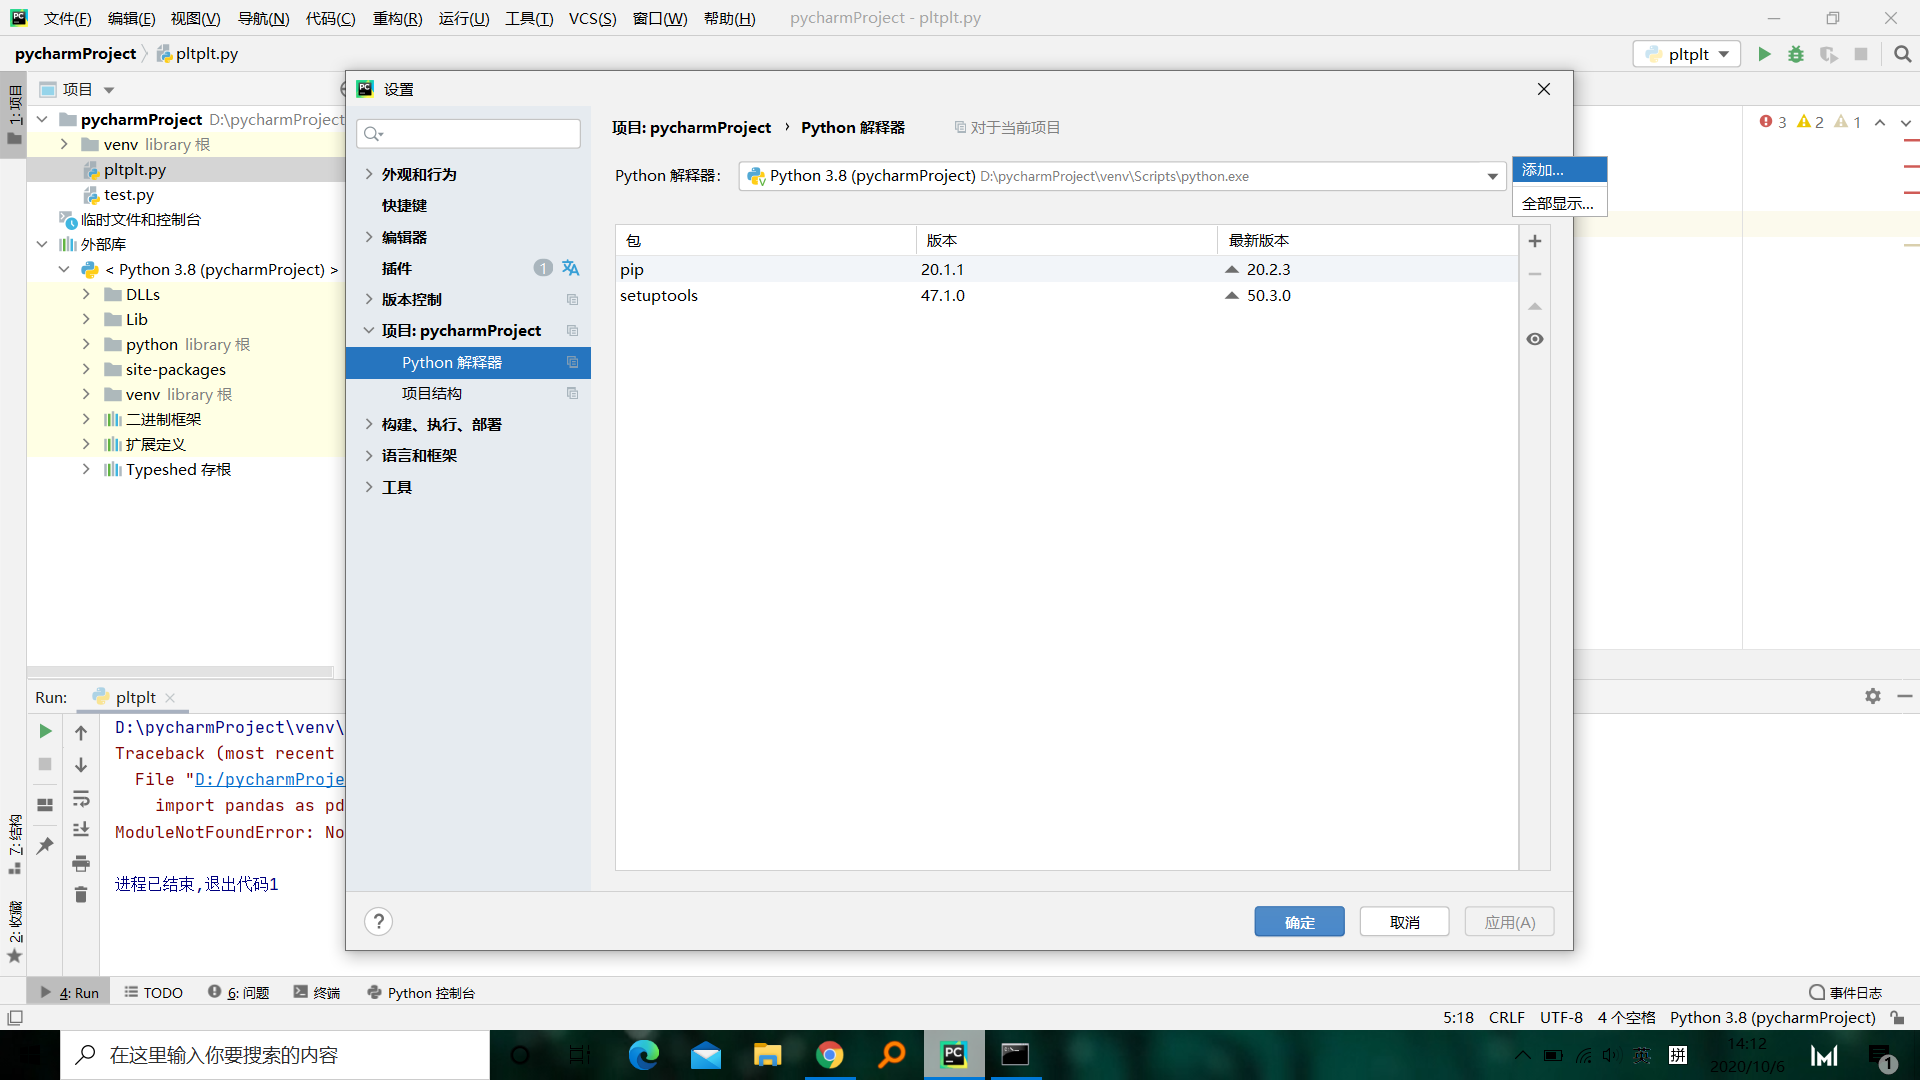Expand the site-packages library folder
The width and height of the screenshot is (1920, 1080).
click(x=86, y=369)
